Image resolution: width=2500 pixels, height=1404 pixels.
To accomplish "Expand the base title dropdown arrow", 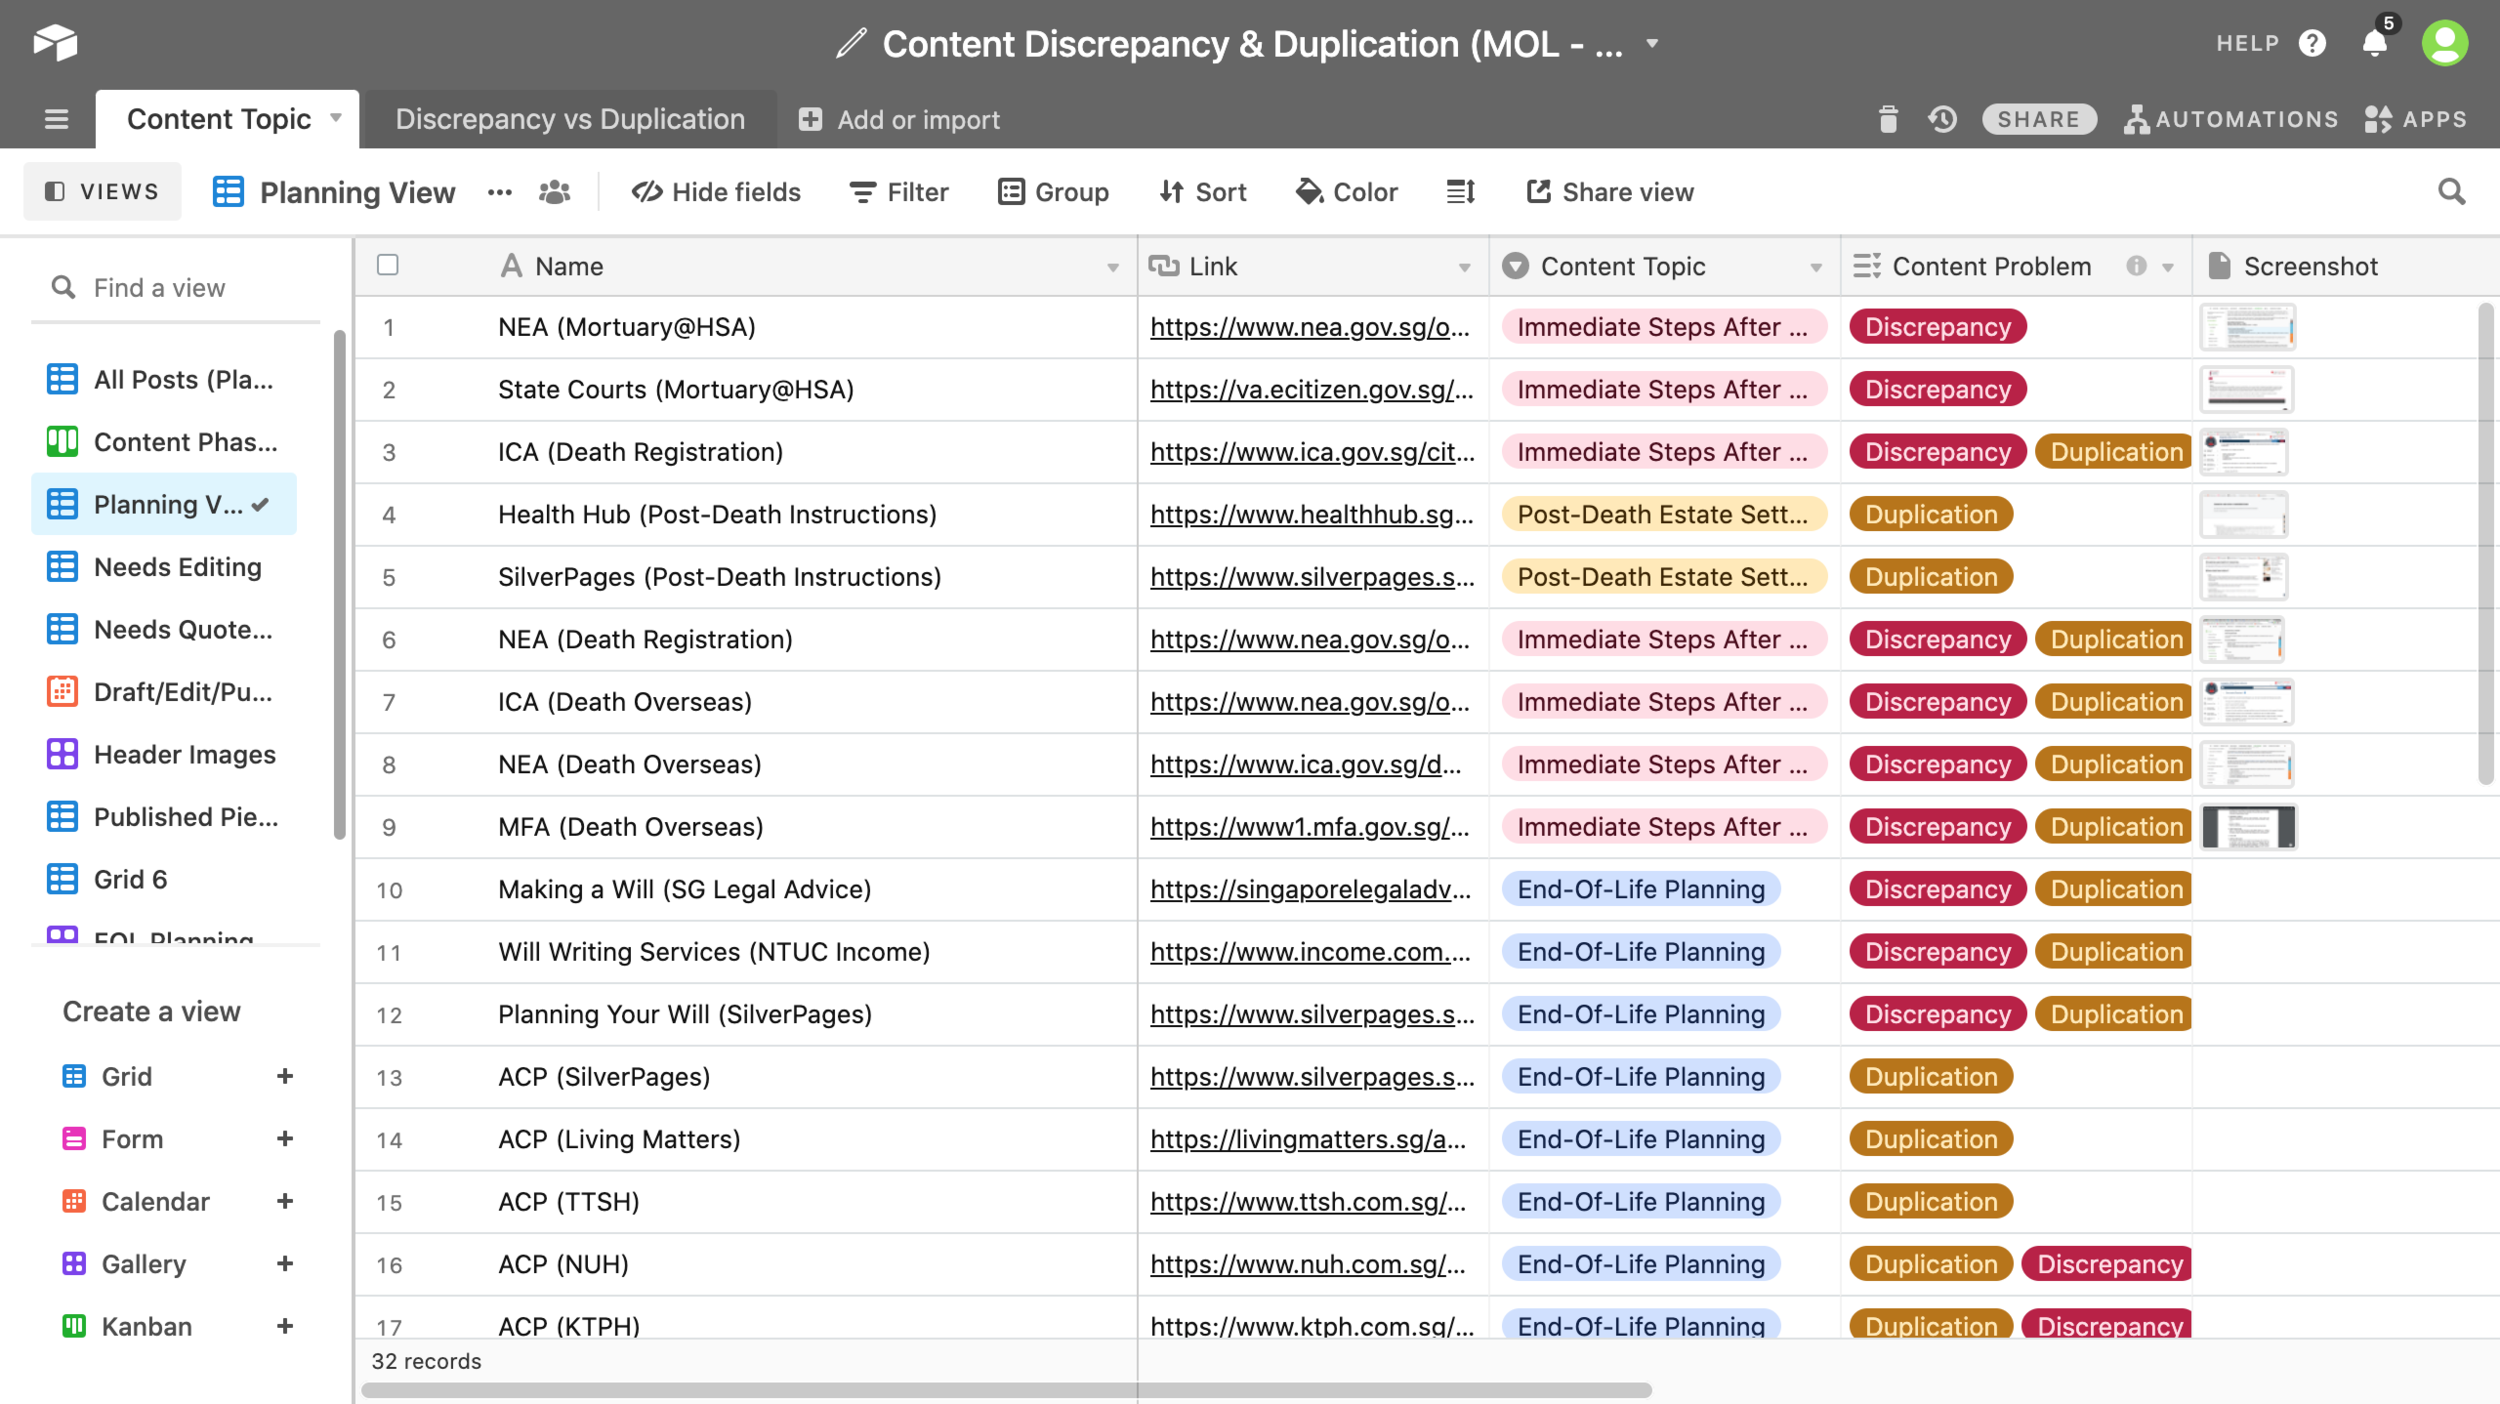I will 1652,43.
